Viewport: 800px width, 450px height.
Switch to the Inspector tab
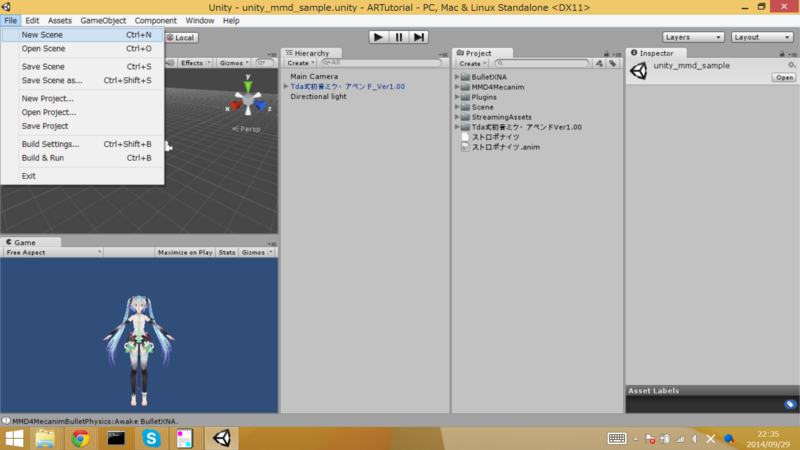pos(656,53)
